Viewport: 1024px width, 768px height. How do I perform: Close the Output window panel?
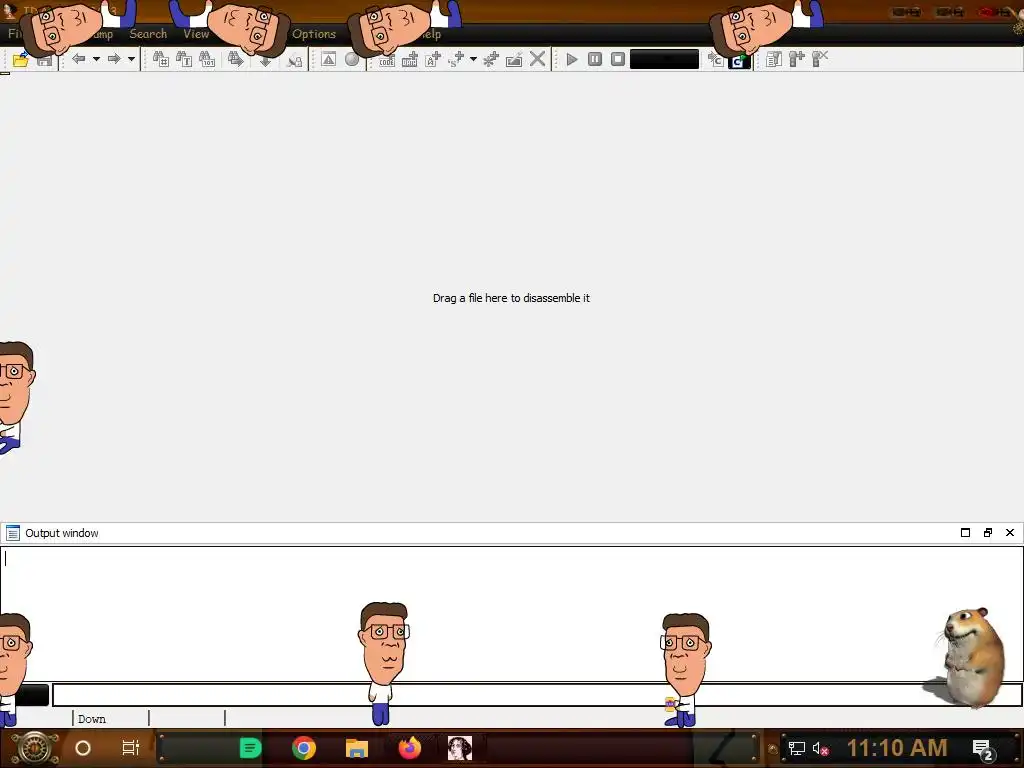point(1010,533)
